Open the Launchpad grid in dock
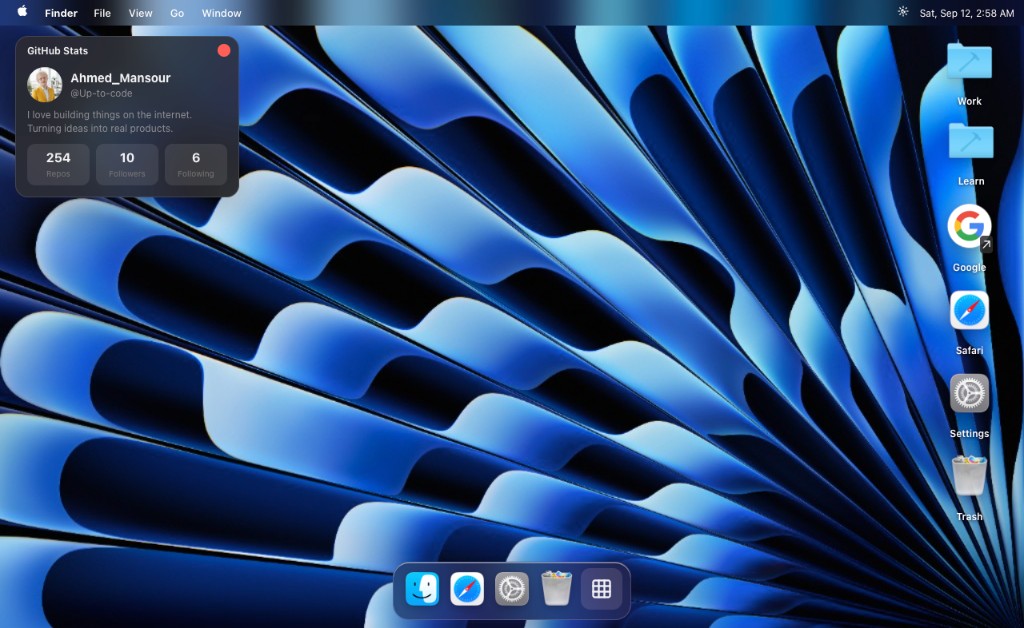The height and width of the screenshot is (628, 1024). pos(601,589)
